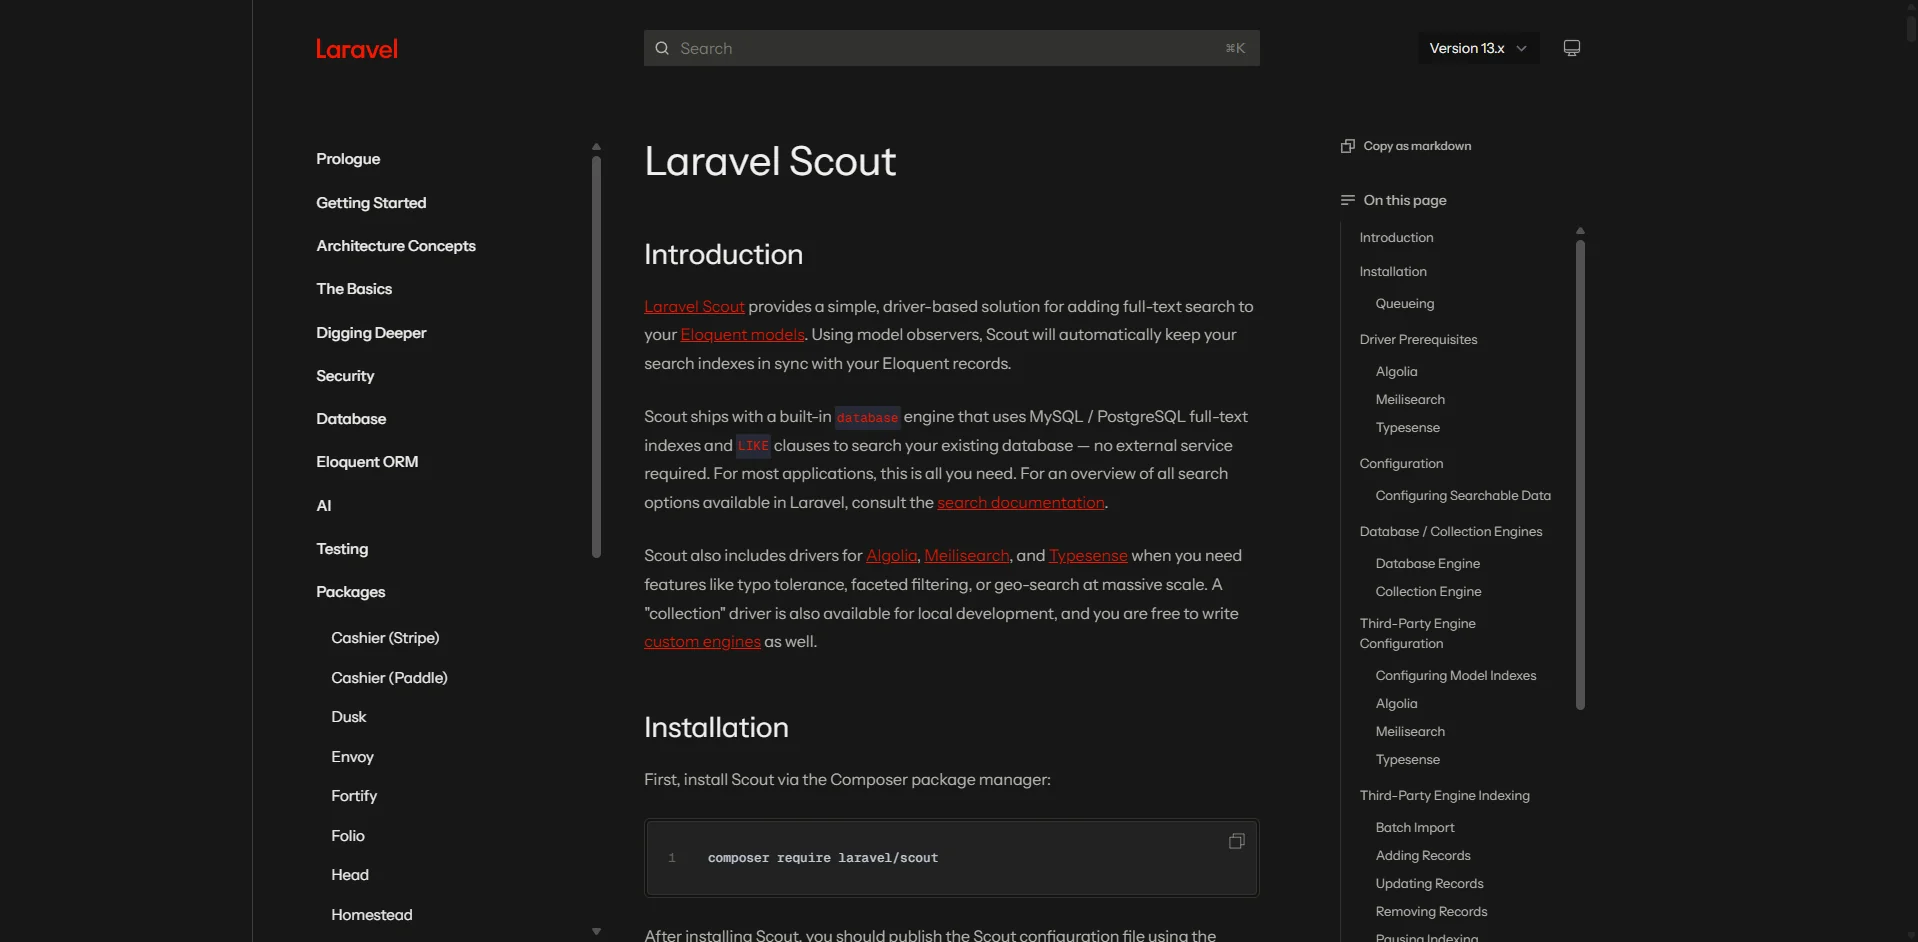Jump to Configuration in On this page
The image size is (1918, 942).
pos(1401,464)
